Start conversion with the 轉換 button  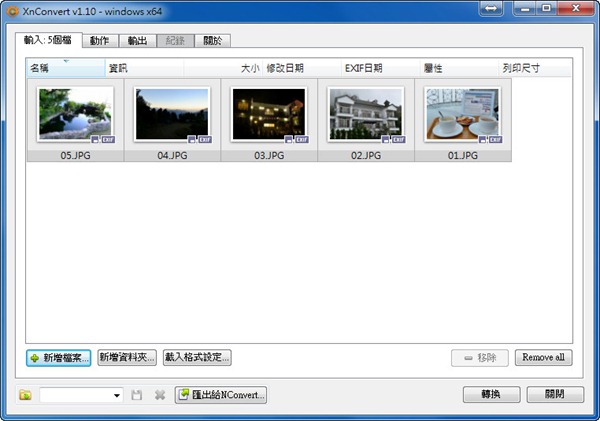[491, 394]
